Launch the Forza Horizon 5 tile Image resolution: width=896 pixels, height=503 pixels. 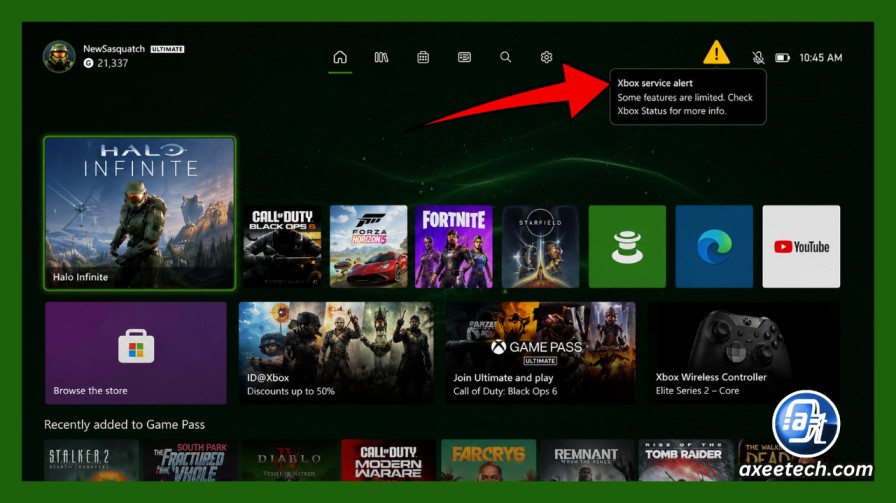369,246
